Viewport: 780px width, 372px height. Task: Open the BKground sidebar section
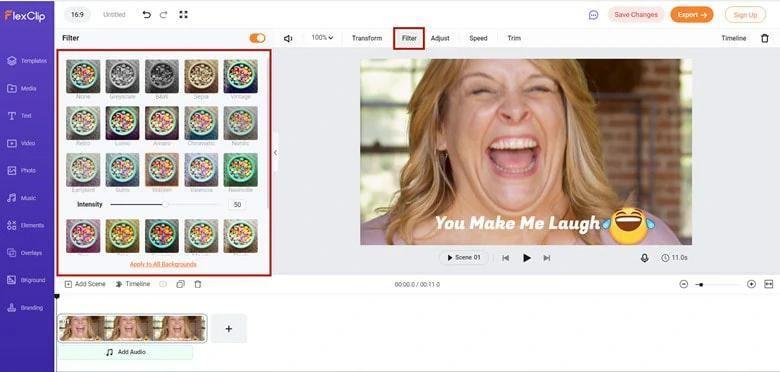pos(26,280)
